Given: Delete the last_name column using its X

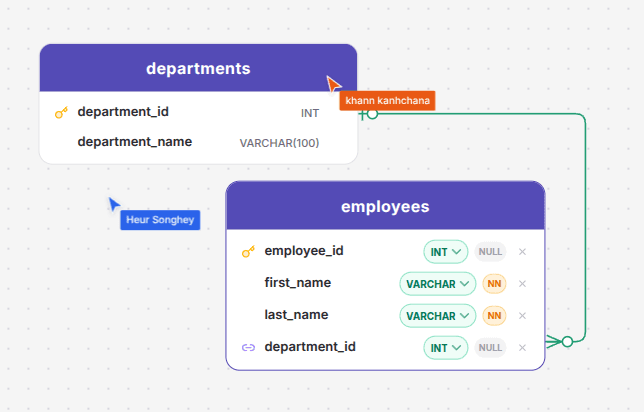Looking at the screenshot, I should (x=522, y=316).
